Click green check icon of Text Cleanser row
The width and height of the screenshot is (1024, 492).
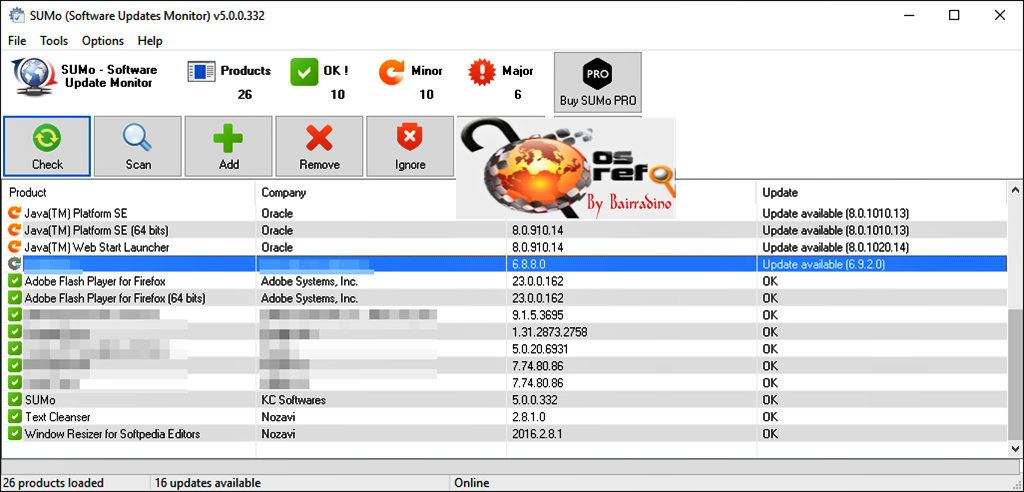tap(14, 416)
